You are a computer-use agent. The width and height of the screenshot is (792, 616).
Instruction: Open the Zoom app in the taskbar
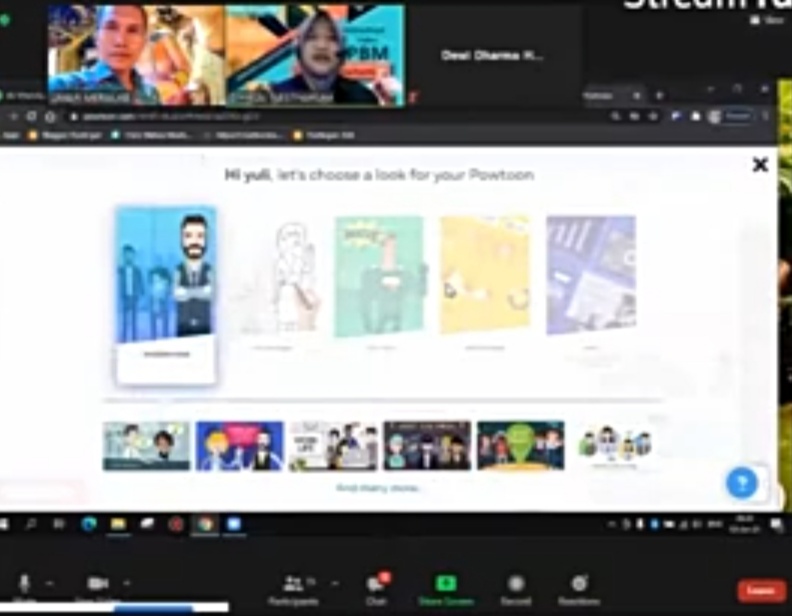tap(234, 525)
